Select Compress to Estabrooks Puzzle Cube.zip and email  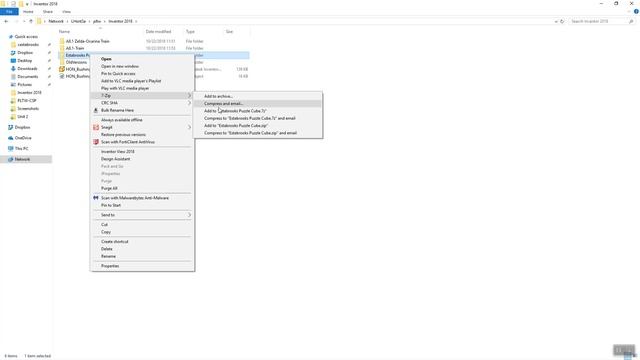coord(250,133)
